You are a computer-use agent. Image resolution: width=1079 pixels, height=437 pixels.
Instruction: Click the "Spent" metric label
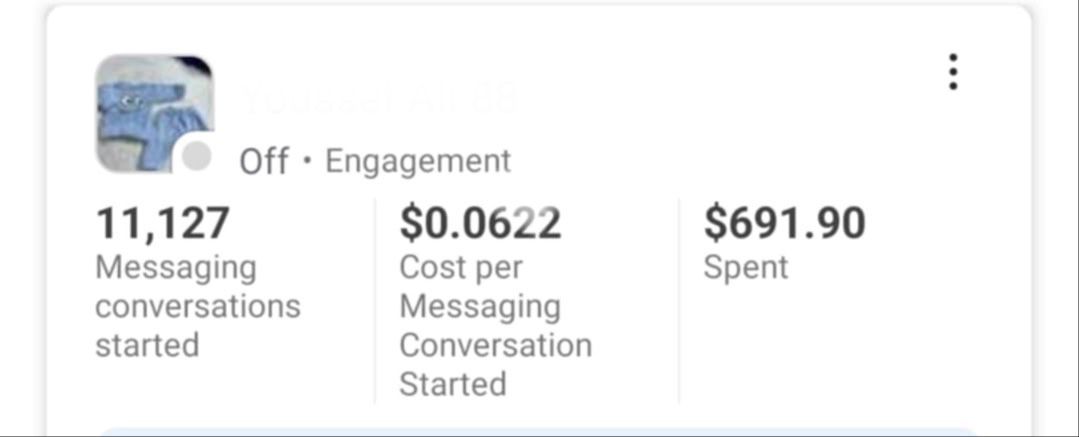click(x=746, y=268)
